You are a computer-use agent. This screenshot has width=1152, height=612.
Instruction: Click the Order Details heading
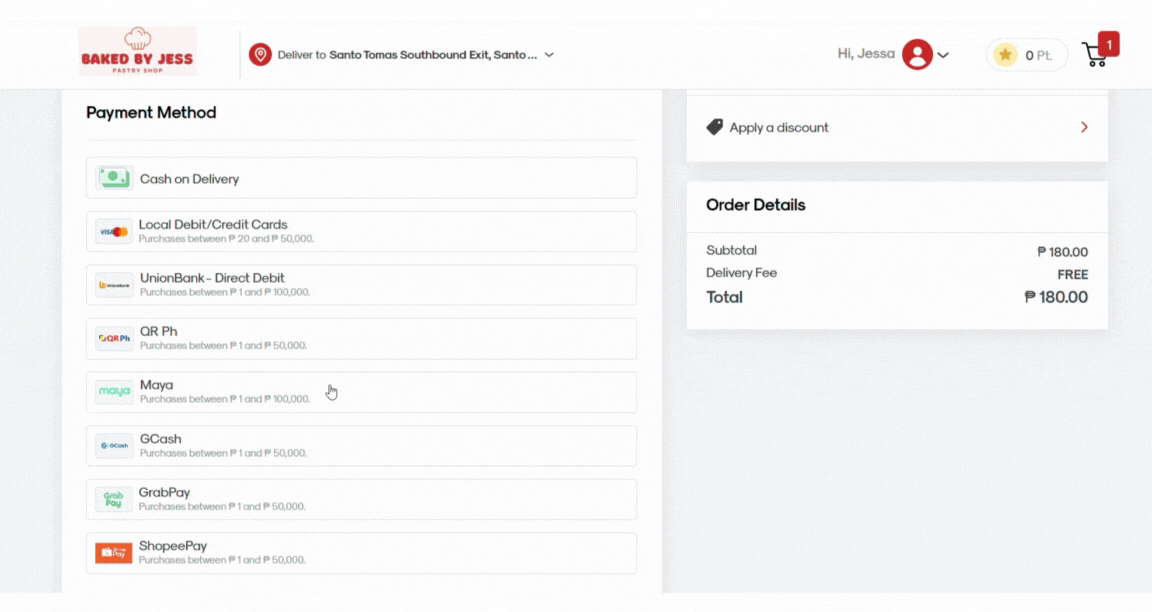[756, 205]
